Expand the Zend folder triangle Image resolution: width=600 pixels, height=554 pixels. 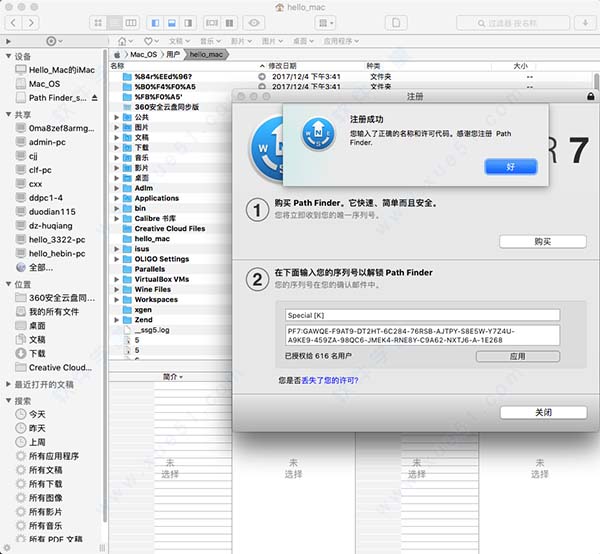tap(117, 320)
